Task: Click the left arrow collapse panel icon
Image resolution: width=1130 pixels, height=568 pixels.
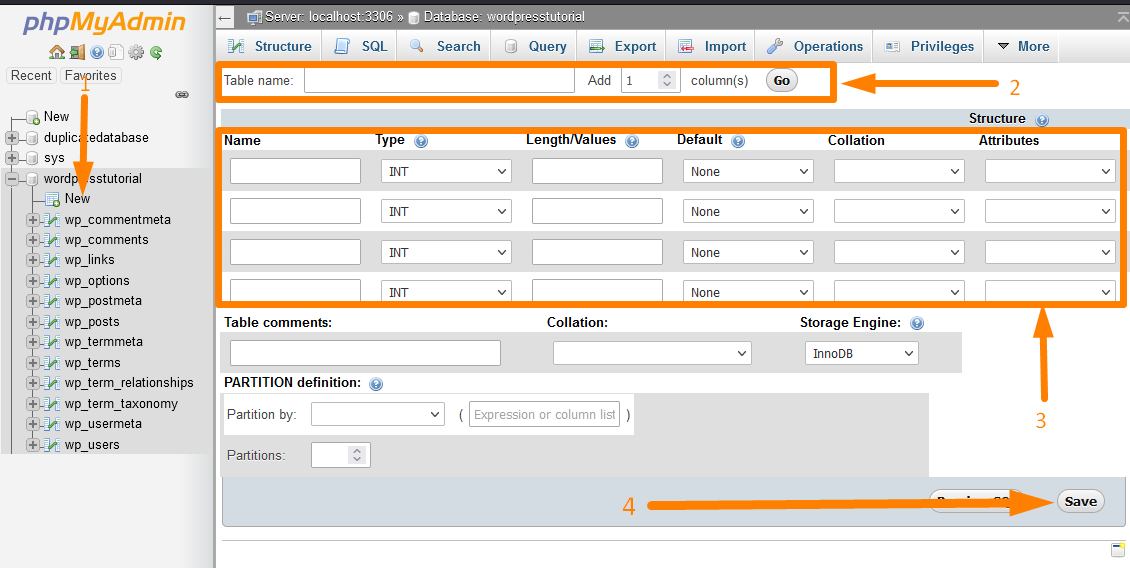Action: point(225,17)
